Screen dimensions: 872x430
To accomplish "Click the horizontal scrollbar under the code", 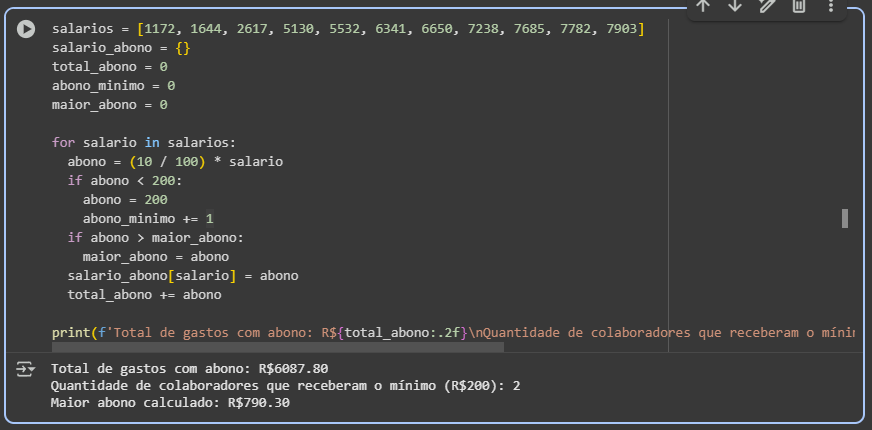I will tap(278, 347).
